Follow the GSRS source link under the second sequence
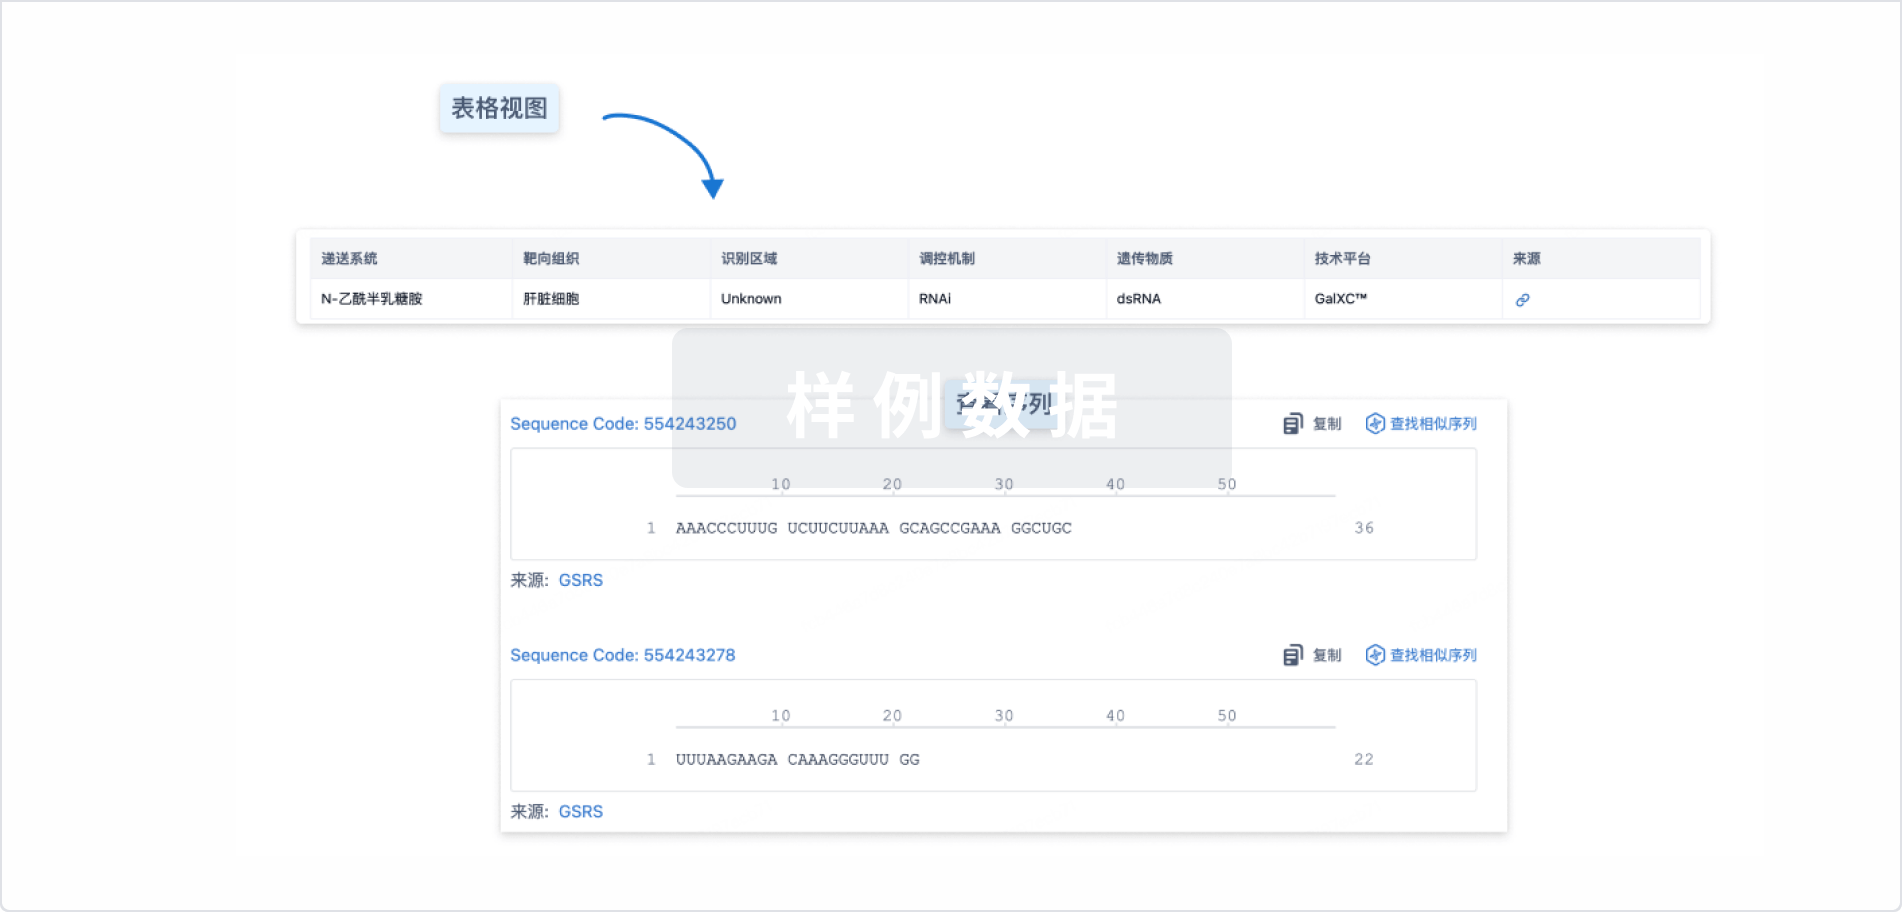The height and width of the screenshot is (912, 1902). click(580, 811)
